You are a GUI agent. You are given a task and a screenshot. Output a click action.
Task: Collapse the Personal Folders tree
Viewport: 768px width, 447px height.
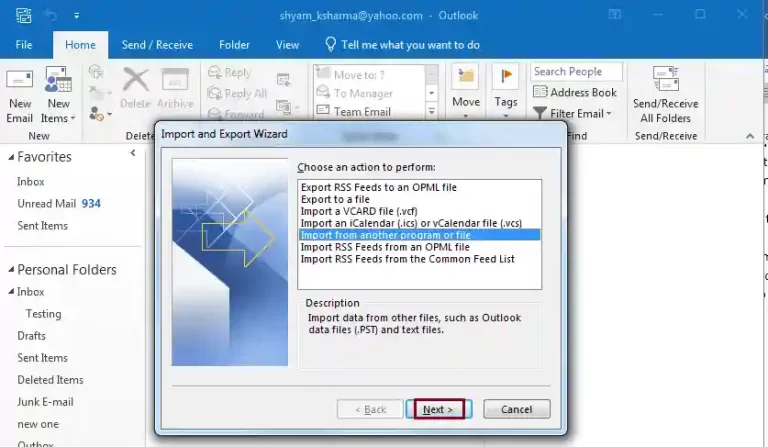click(x=9, y=270)
